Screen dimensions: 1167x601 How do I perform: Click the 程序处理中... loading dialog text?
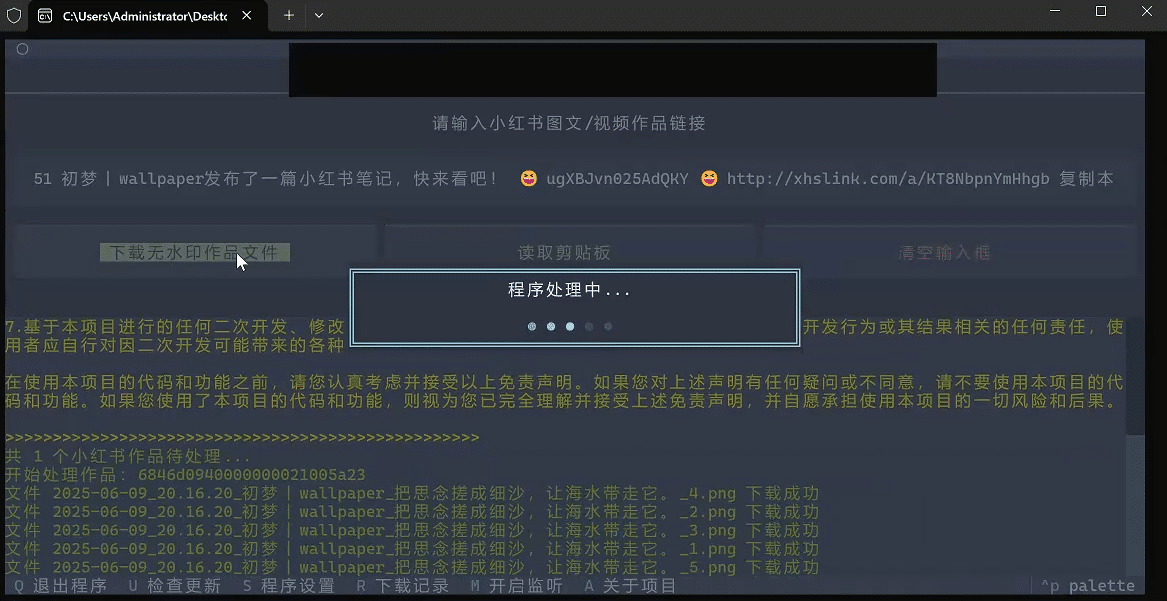coord(569,290)
